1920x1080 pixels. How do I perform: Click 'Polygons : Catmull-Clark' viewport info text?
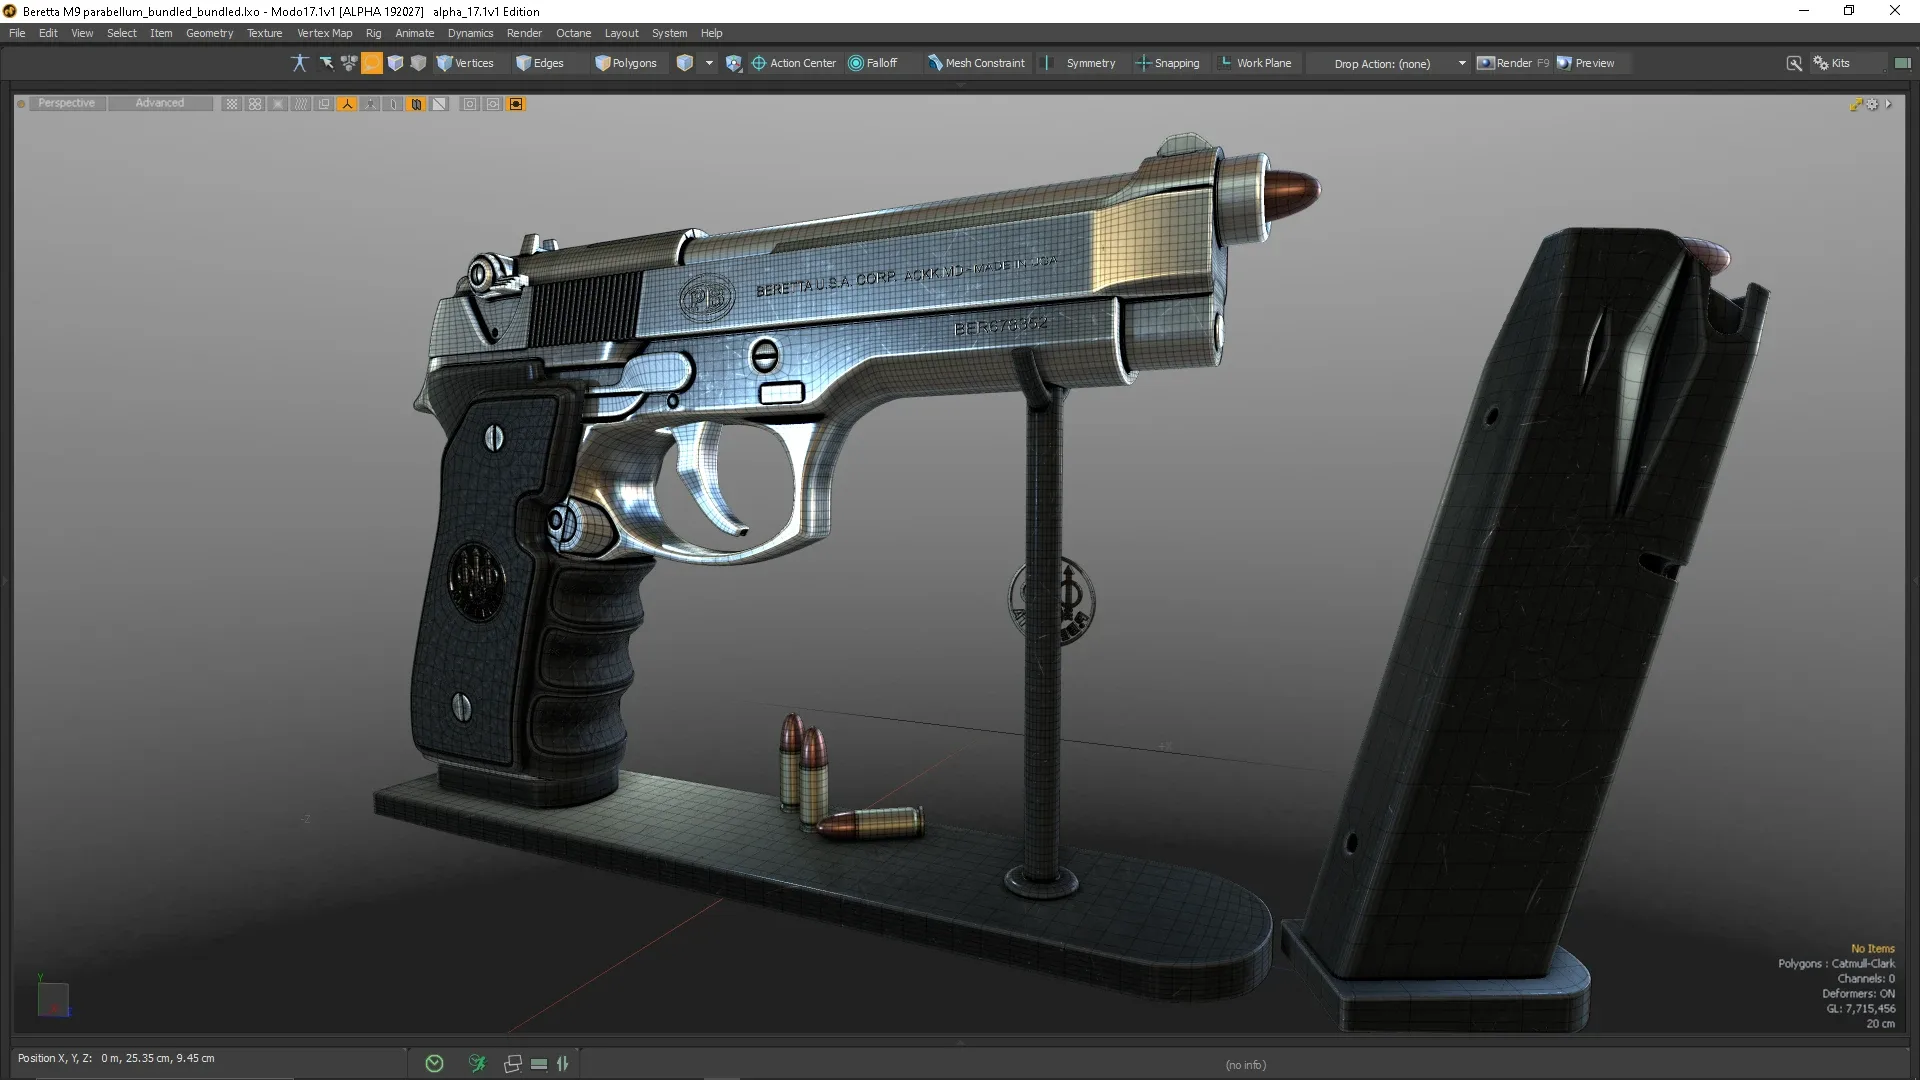click(x=1836, y=964)
